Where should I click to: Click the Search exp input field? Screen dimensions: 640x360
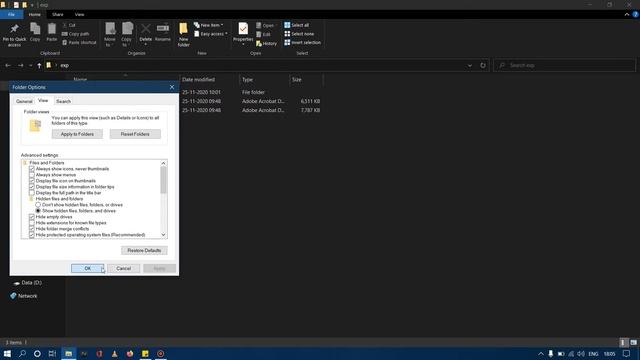point(564,65)
